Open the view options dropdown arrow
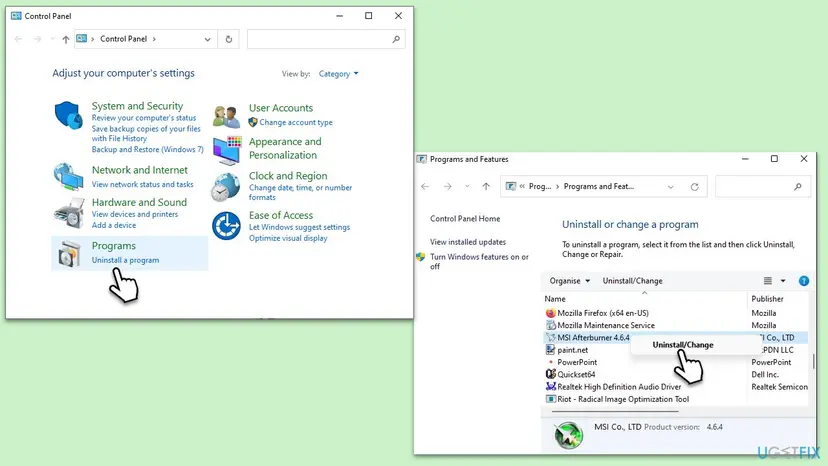828x466 pixels. pyautogui.click(x=783, y=281)
